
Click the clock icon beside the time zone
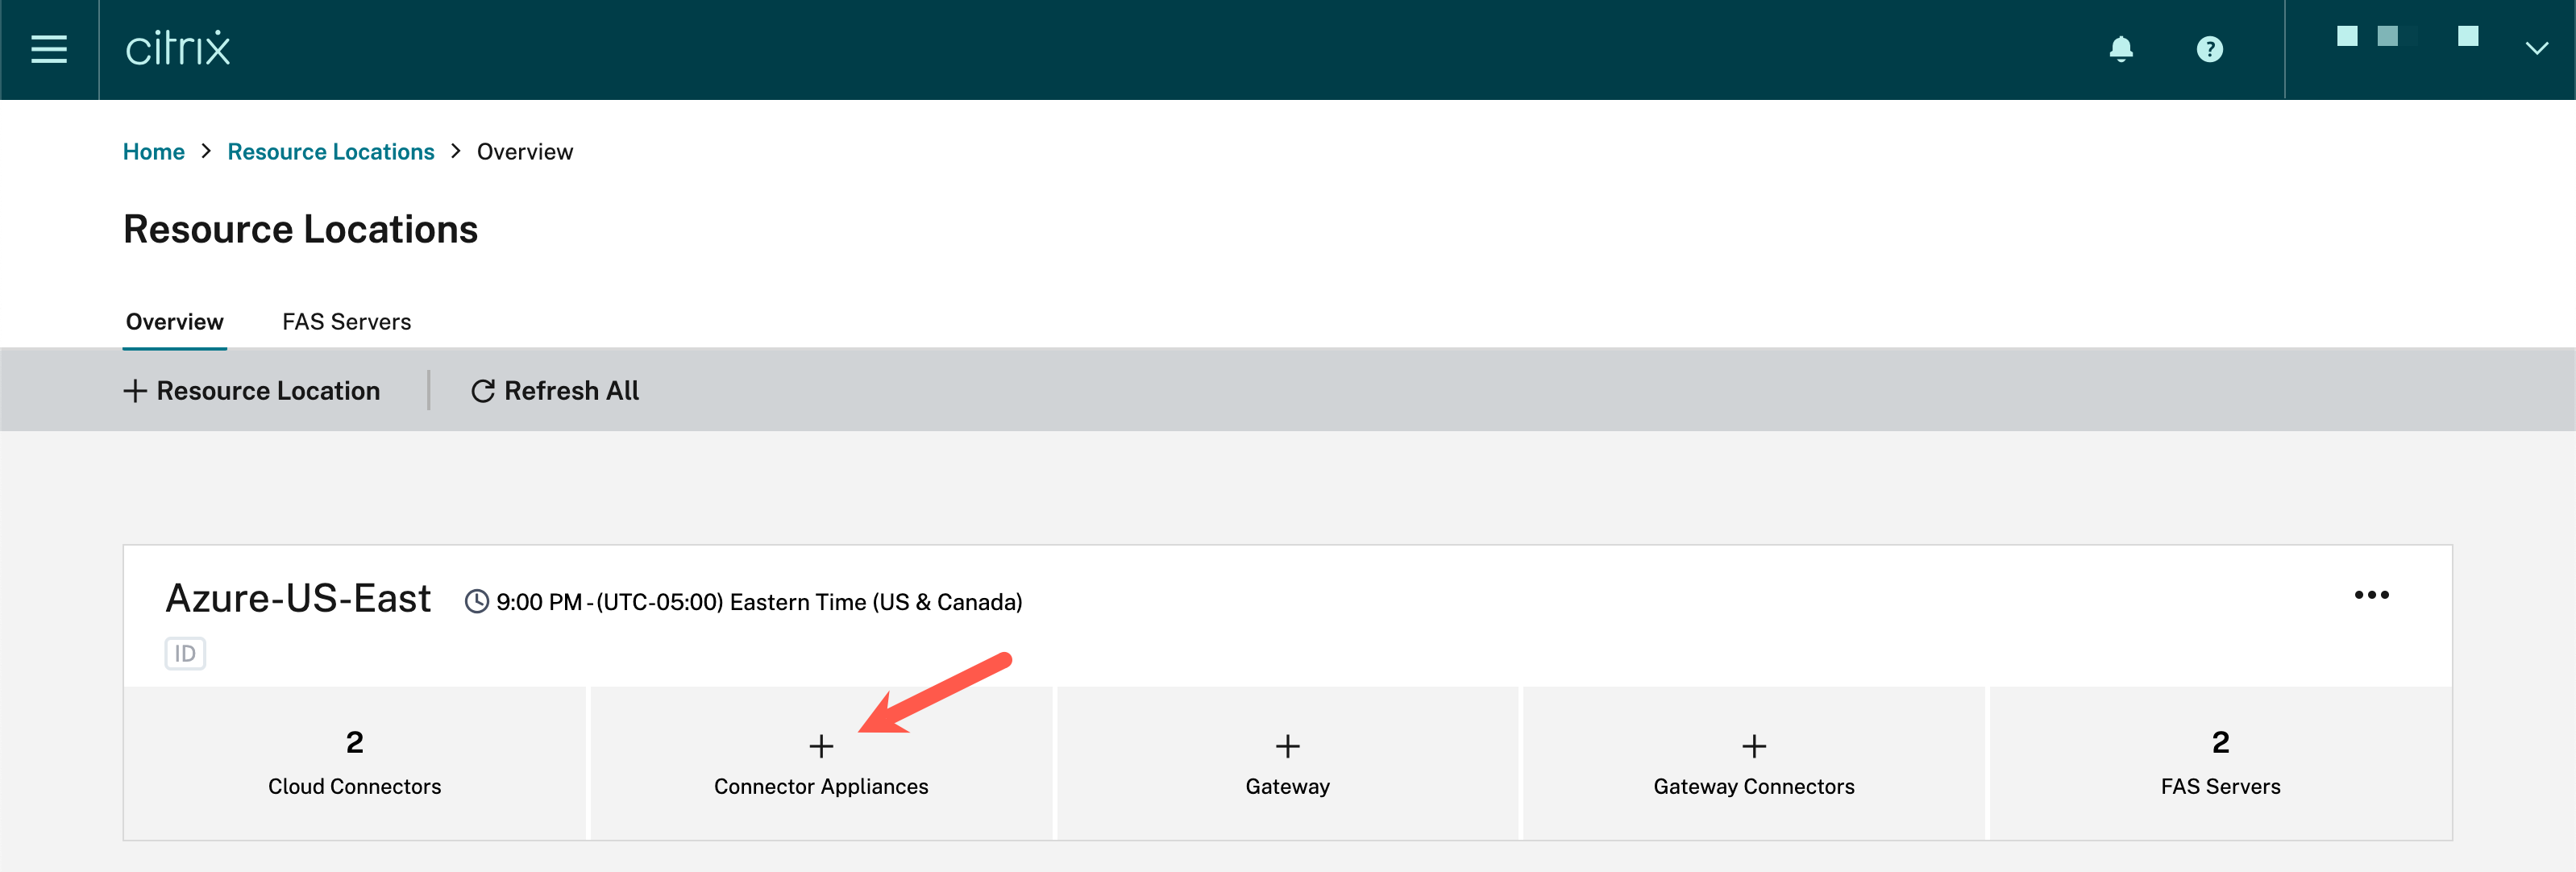tap(477, 602)
